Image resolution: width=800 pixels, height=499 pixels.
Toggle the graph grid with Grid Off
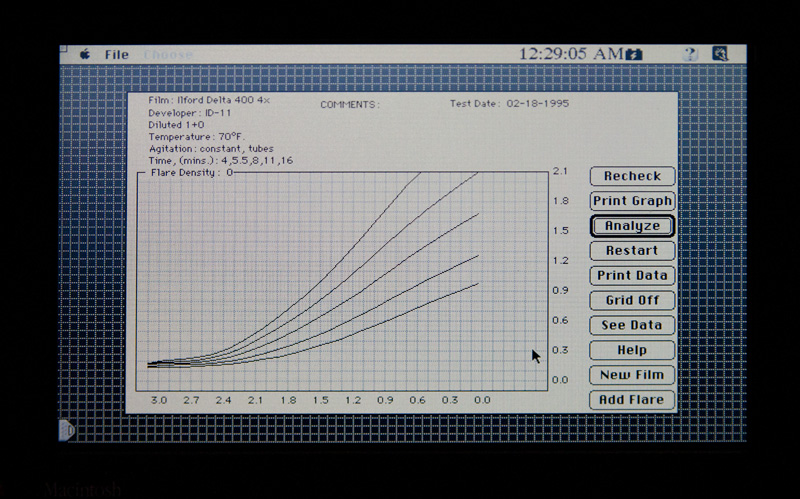(632, 300)
